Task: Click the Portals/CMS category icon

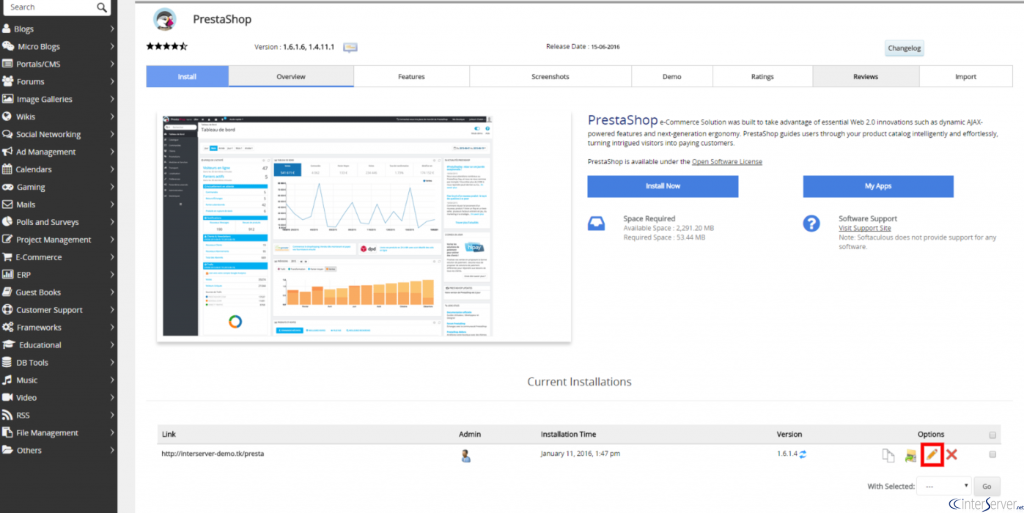Action: [8, 64]
